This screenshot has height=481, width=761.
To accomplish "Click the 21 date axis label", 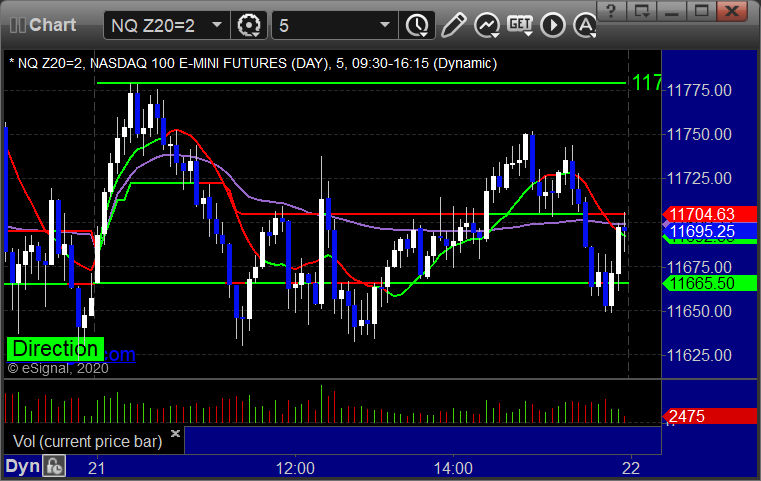I will click(x=97, y=468).
